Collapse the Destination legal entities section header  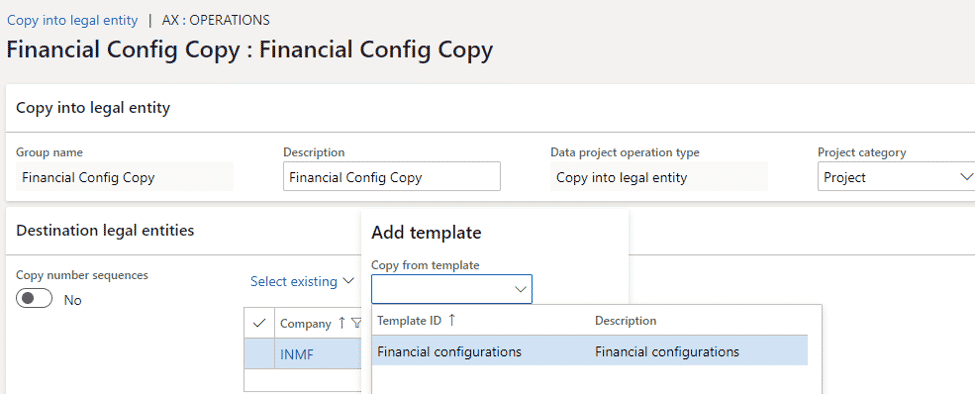(x=105, y=231)
